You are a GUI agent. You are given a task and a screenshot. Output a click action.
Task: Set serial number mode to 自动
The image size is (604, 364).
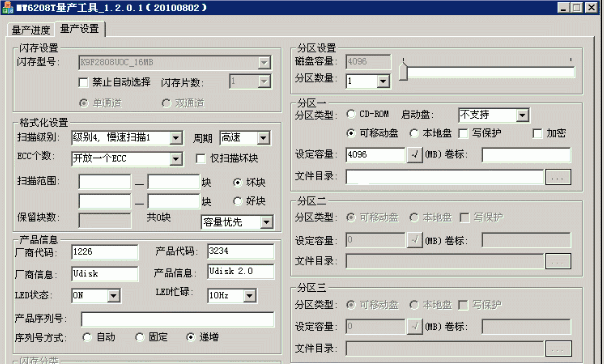[x=87, y=337]
